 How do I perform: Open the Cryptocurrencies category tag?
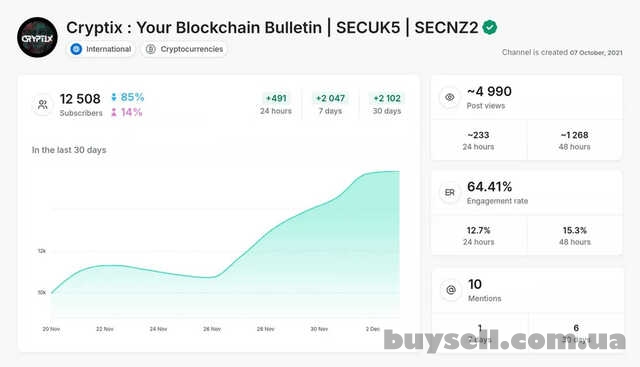pyautogui.click(x=184, y=49)
